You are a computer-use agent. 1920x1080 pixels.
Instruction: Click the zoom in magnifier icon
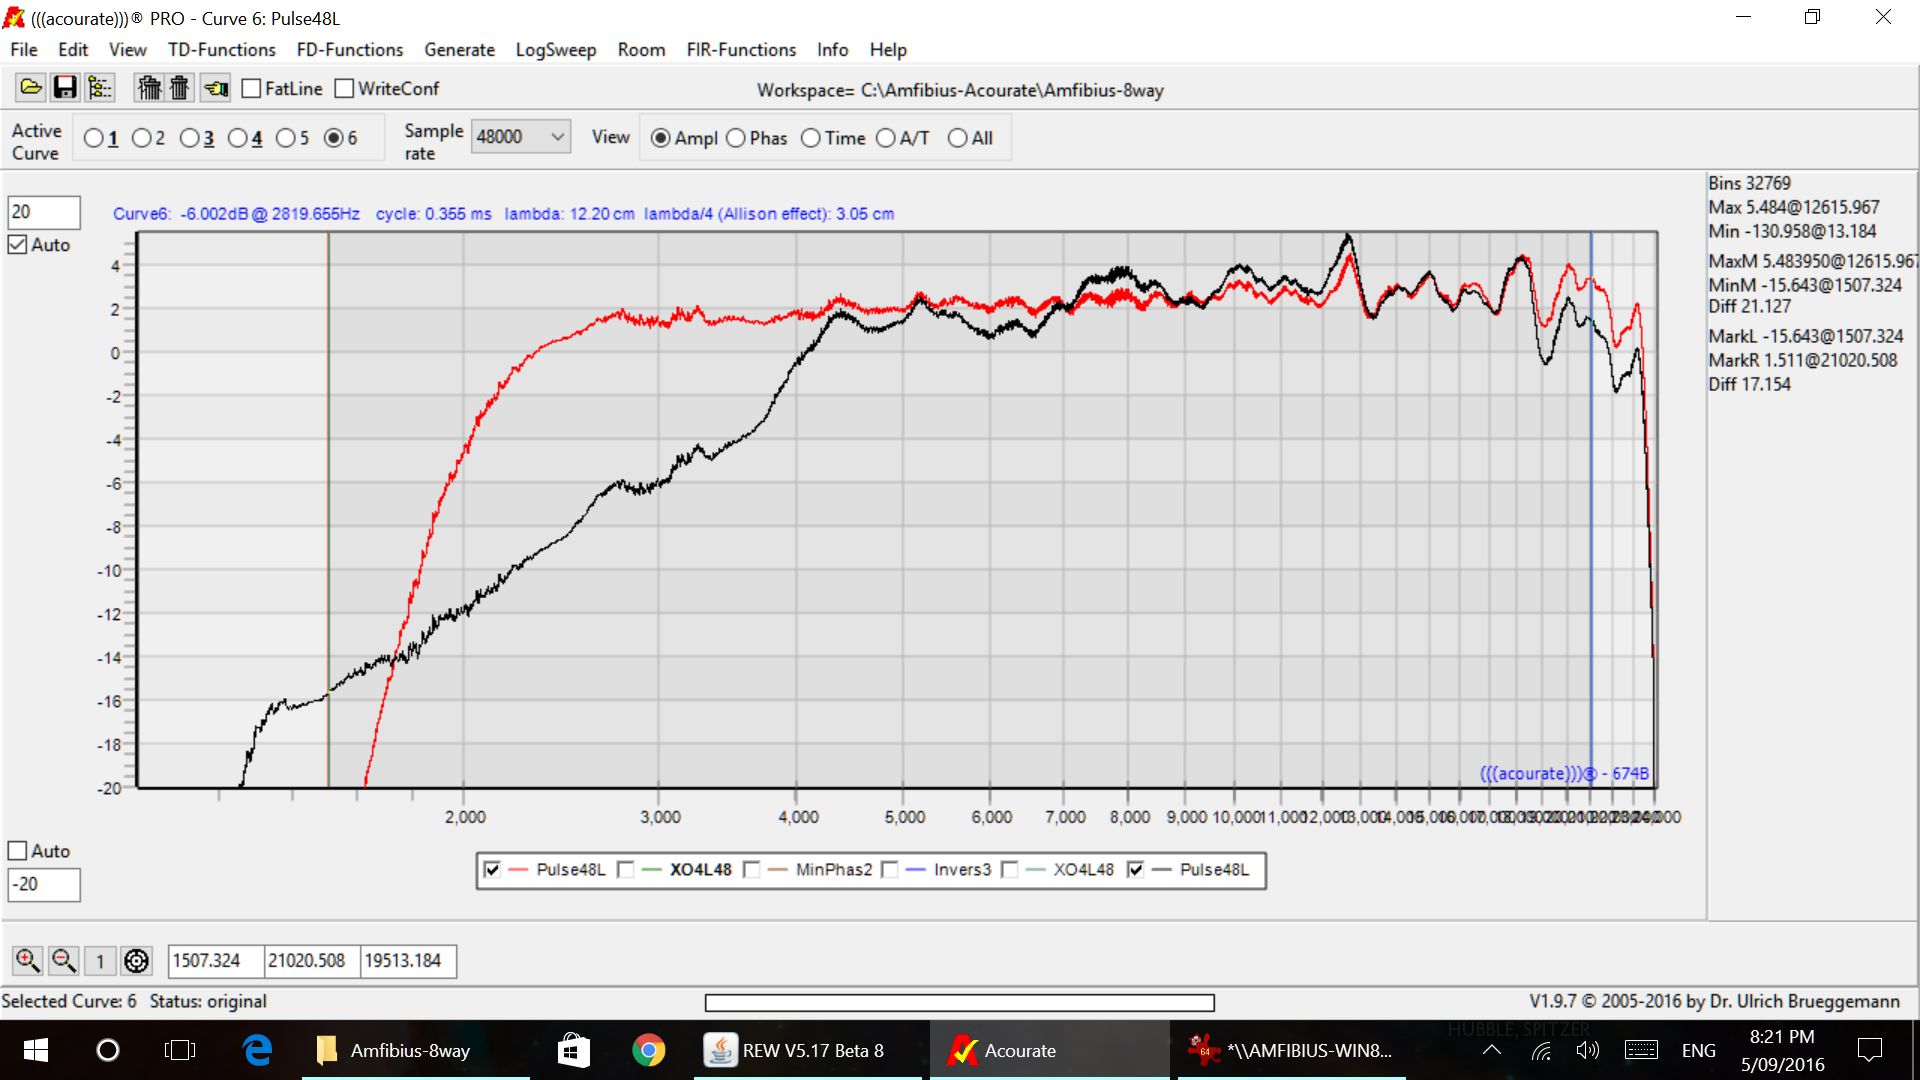(27, 961)
